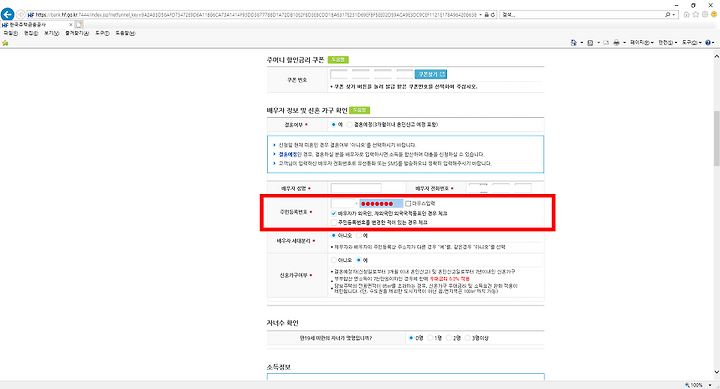Select 예 for 신혼가구여부
The height and width of the screenshot is (389, 720).
[x=359, y=260]
